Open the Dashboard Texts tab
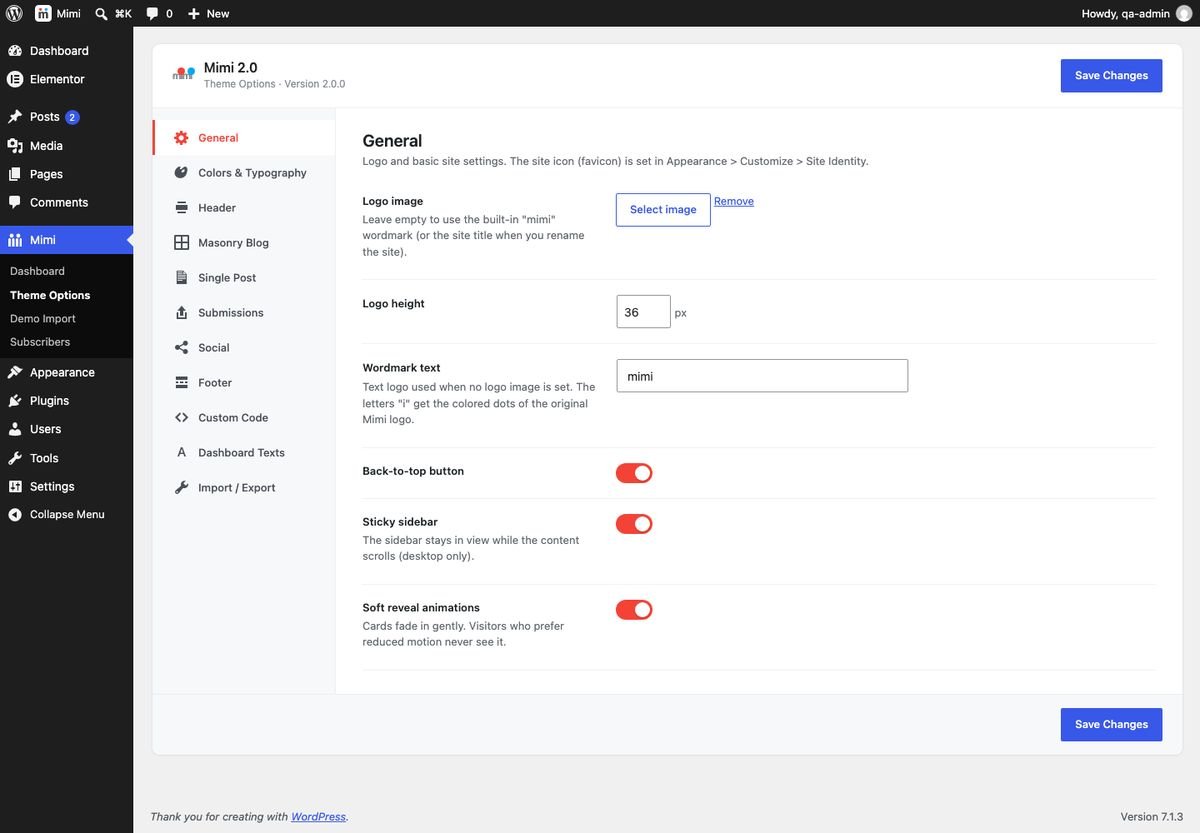This screenshot has height=833, width=1200. [x=244, y=453]
